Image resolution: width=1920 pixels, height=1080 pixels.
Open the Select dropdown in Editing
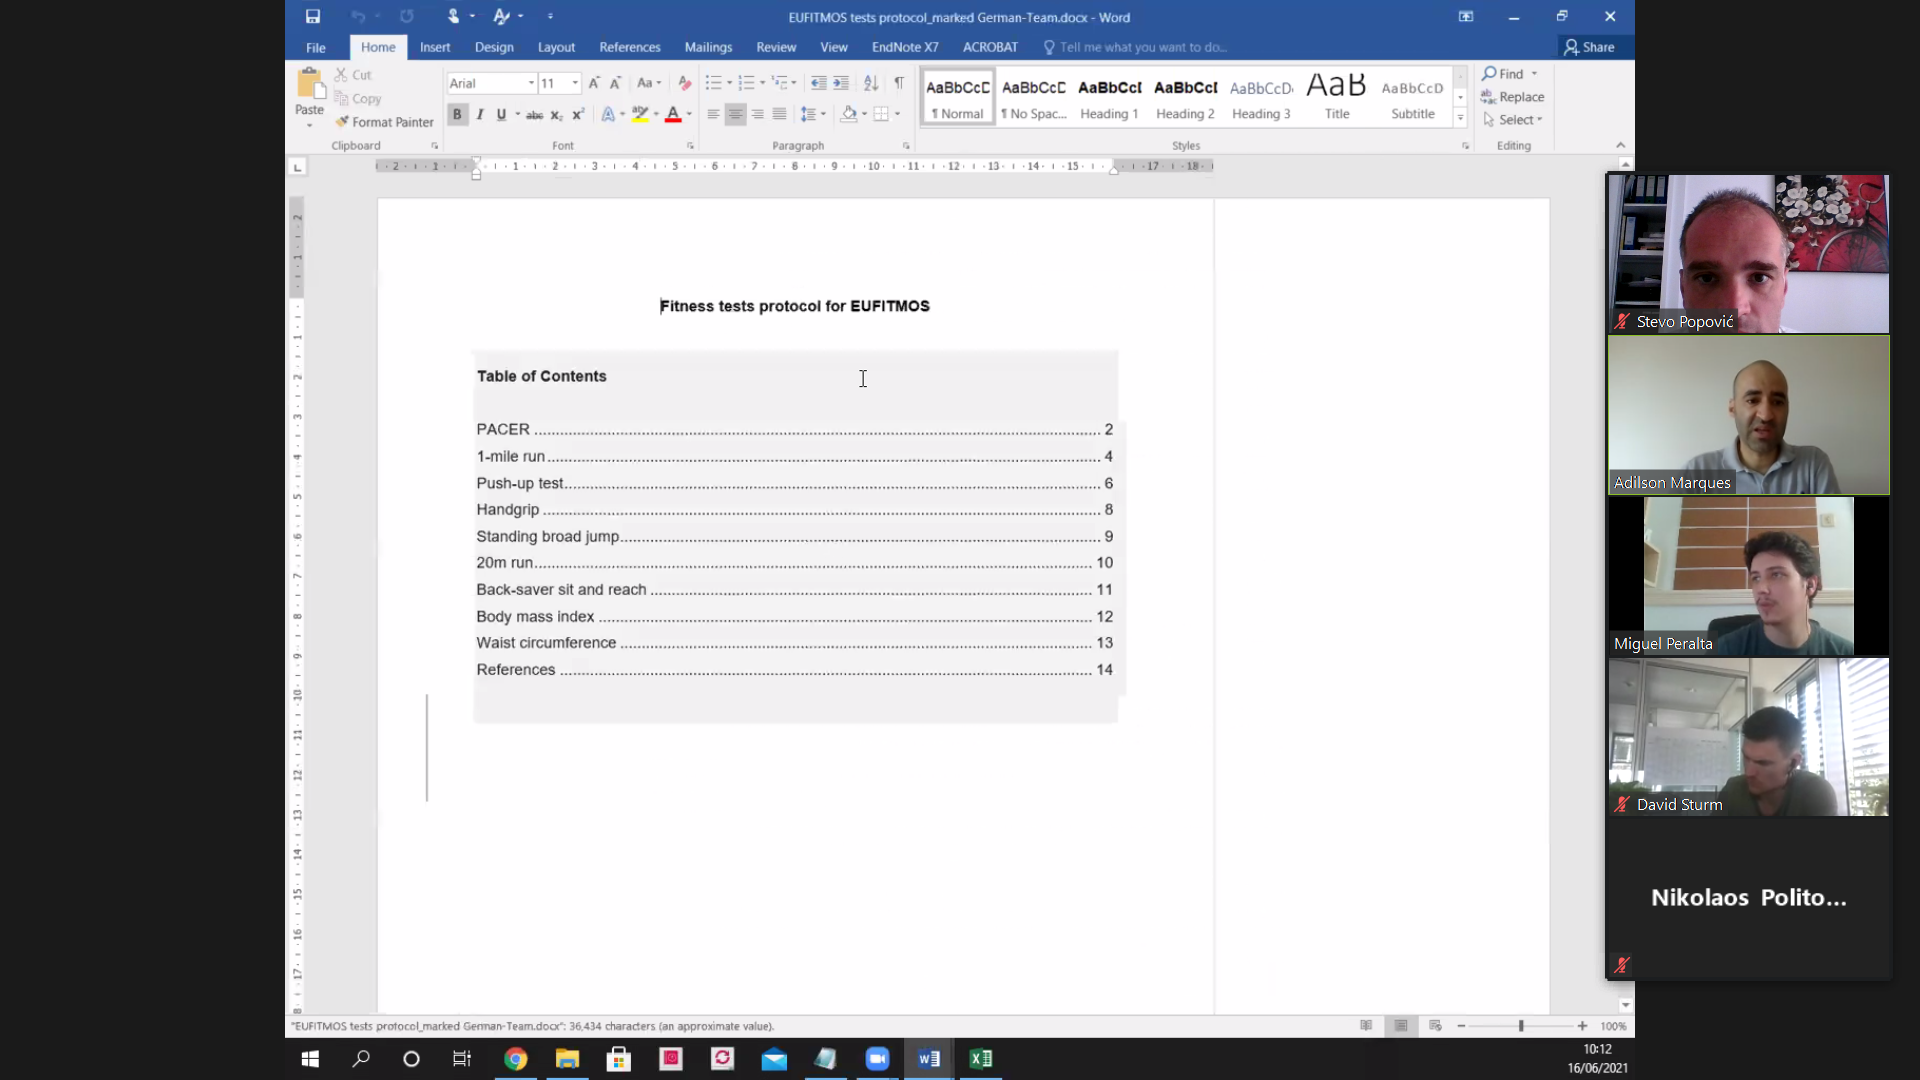pos(1513,120)
